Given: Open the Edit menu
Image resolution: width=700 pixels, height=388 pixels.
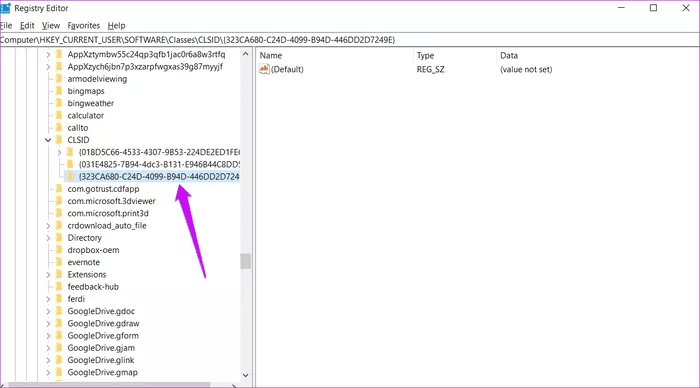Looking at the screenshot, I should [x=27, y=25].
